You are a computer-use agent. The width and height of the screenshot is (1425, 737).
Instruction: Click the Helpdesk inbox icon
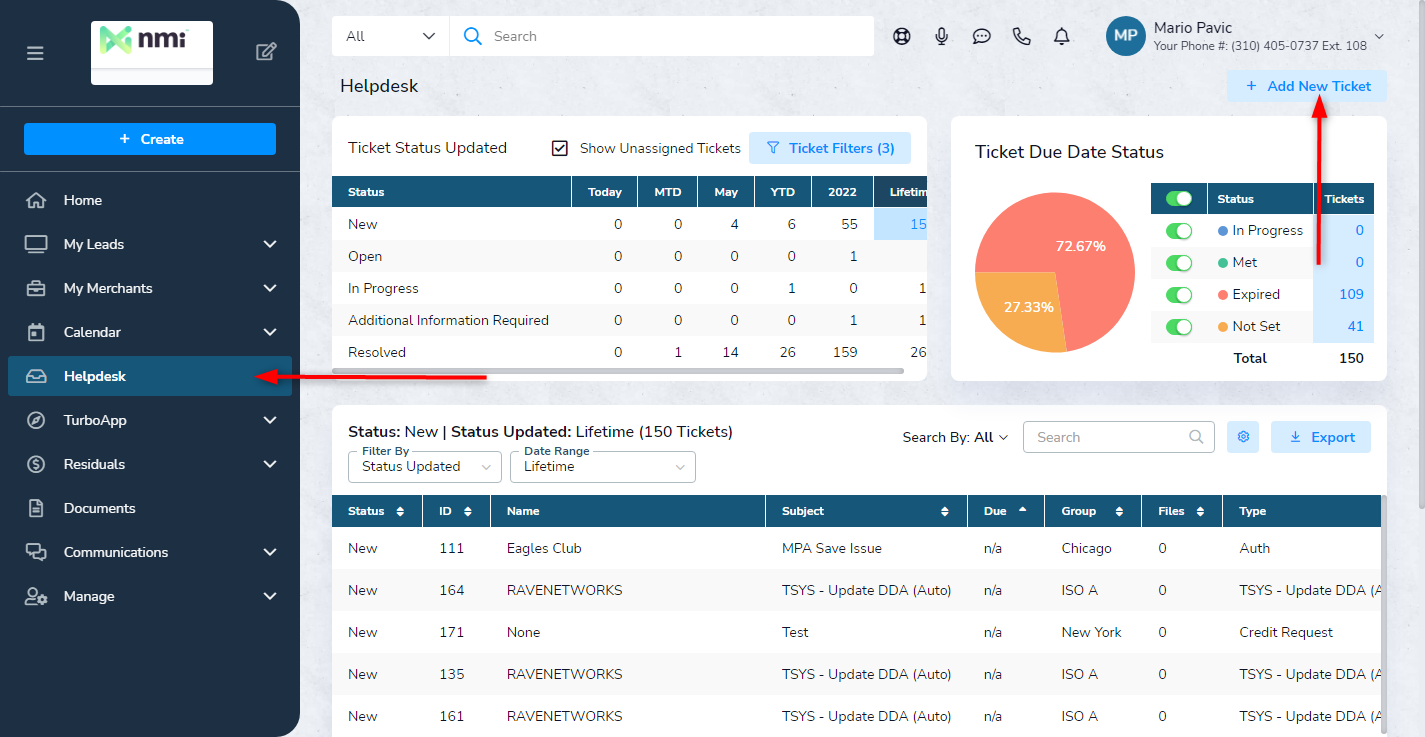tap(36, 376)
